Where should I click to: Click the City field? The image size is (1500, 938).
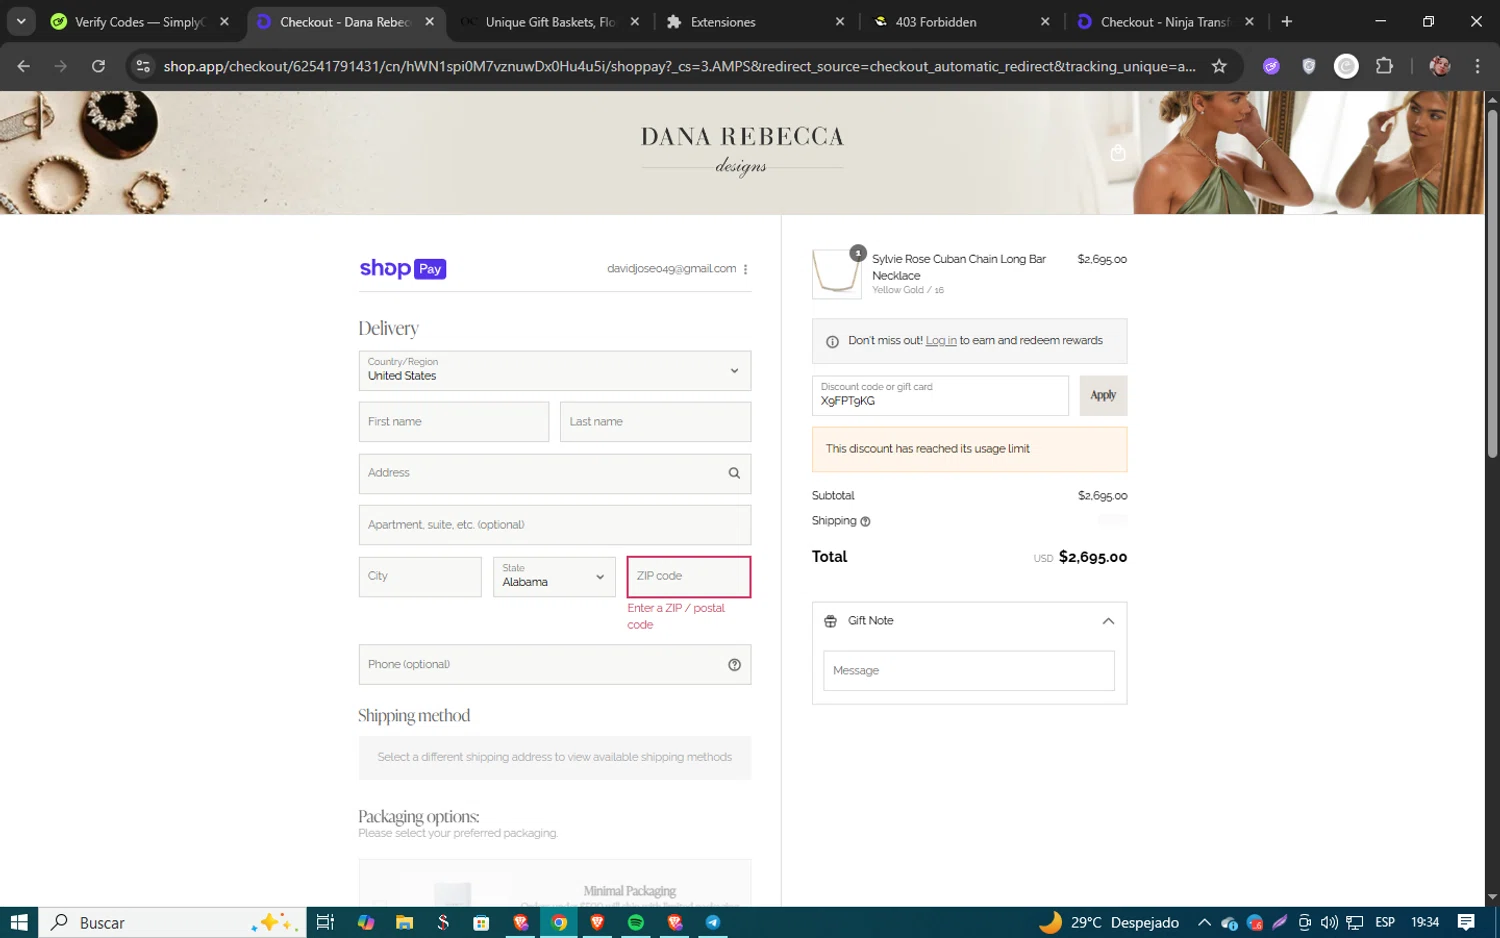click(x=420, y=576)
